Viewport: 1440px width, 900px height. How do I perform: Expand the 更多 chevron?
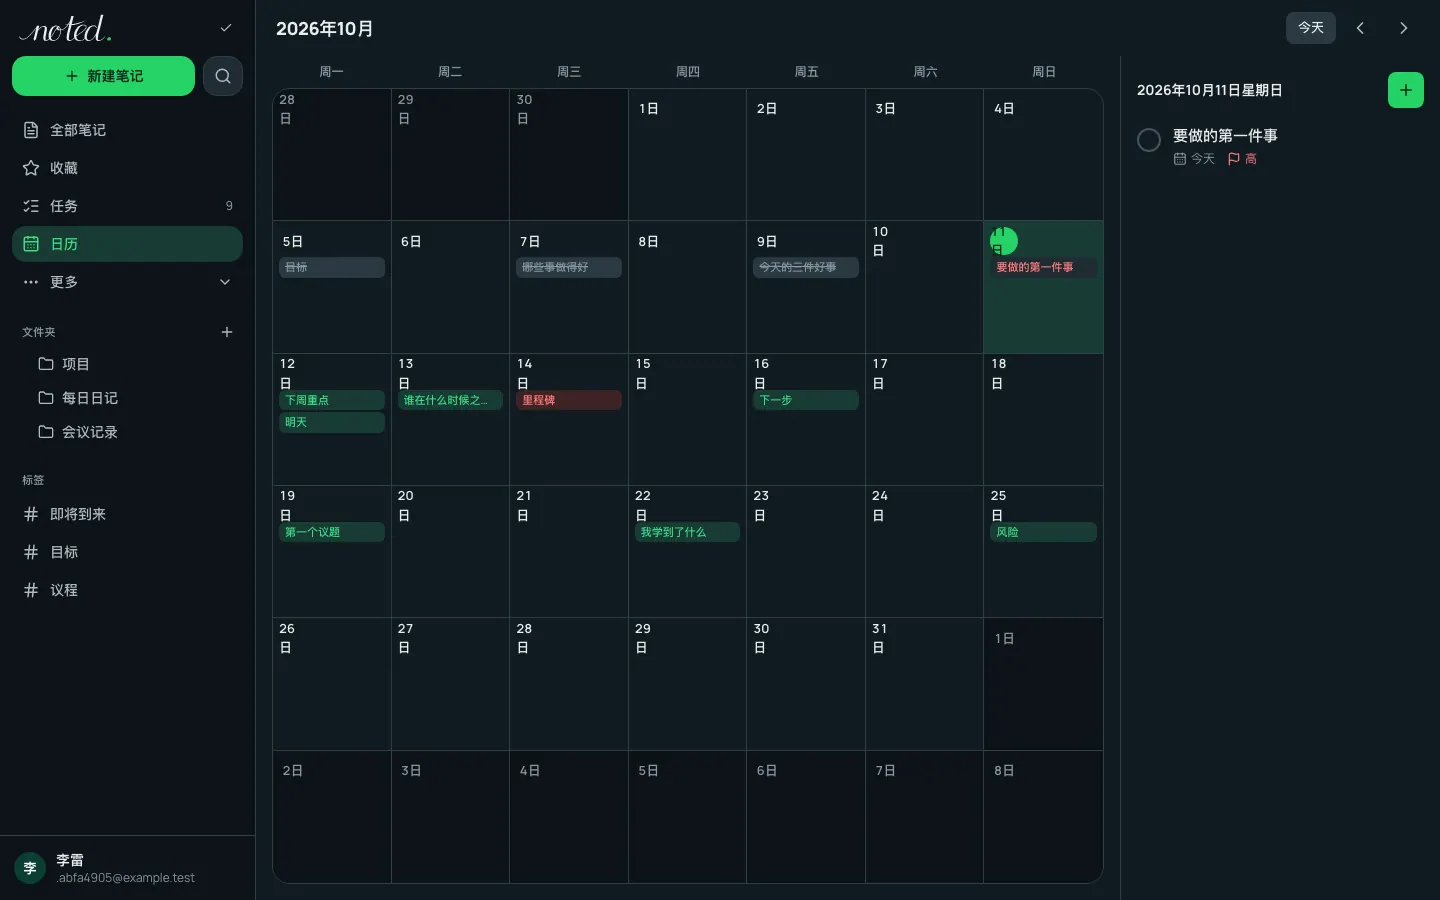pyautogui.click(x=225, y=282)
